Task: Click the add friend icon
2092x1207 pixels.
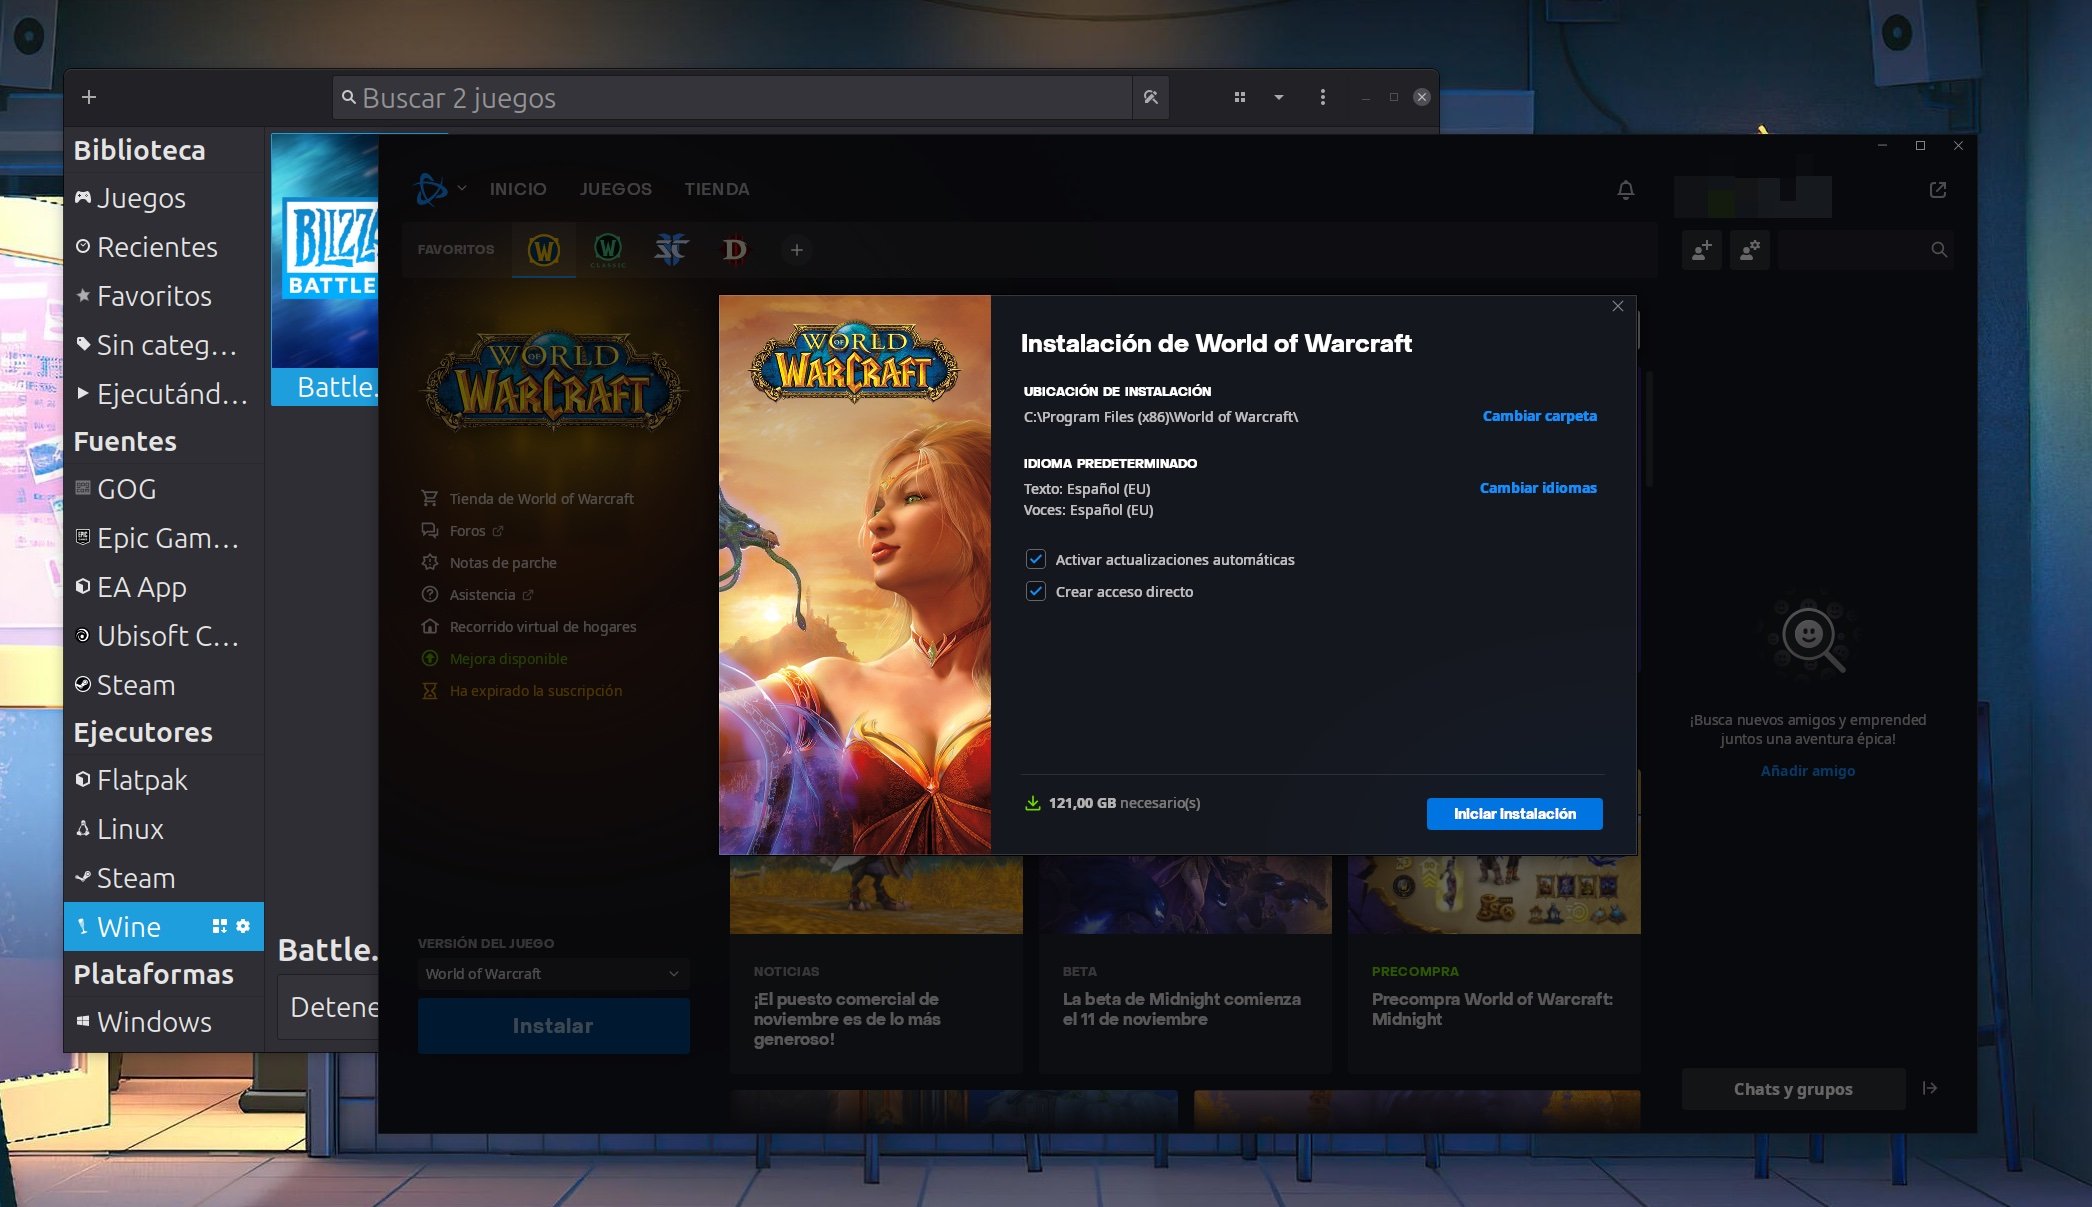Action: [1701, 250]
